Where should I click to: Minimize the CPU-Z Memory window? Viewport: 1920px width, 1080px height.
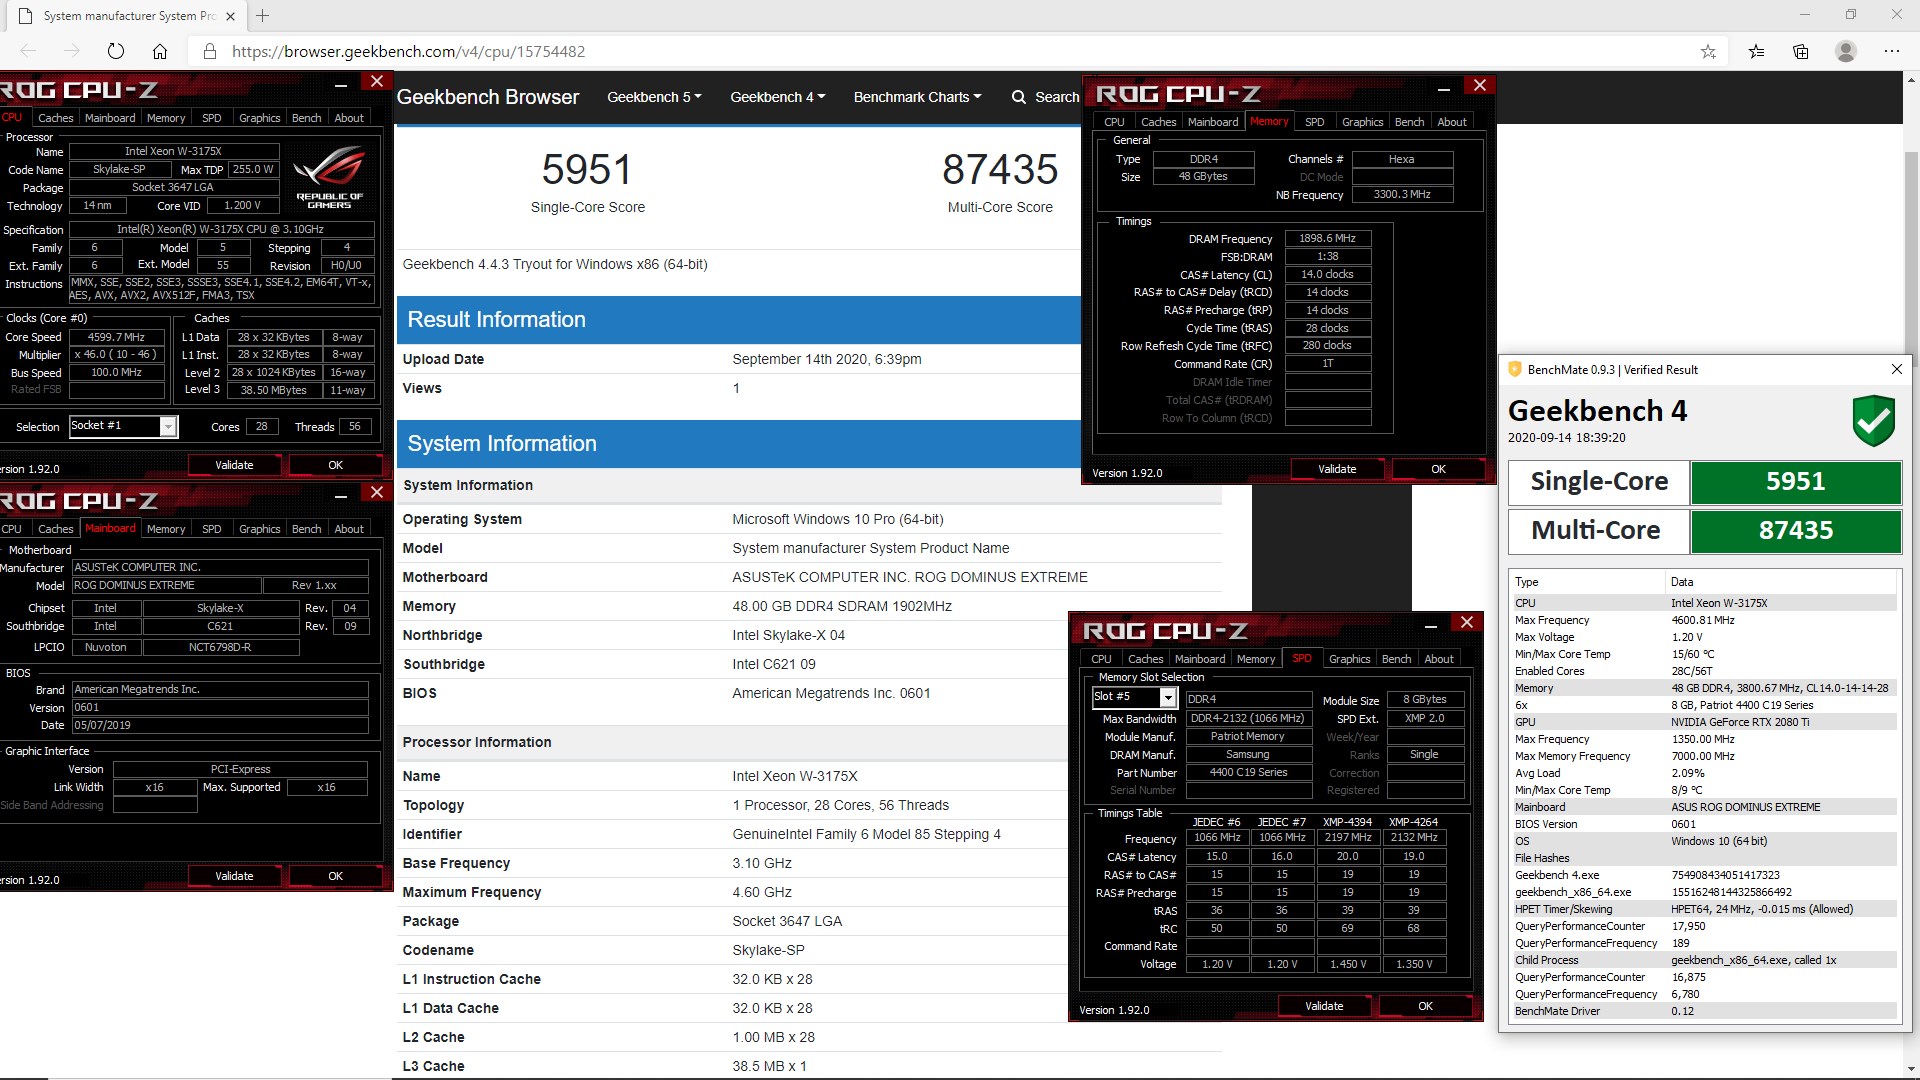(1444, 90)
